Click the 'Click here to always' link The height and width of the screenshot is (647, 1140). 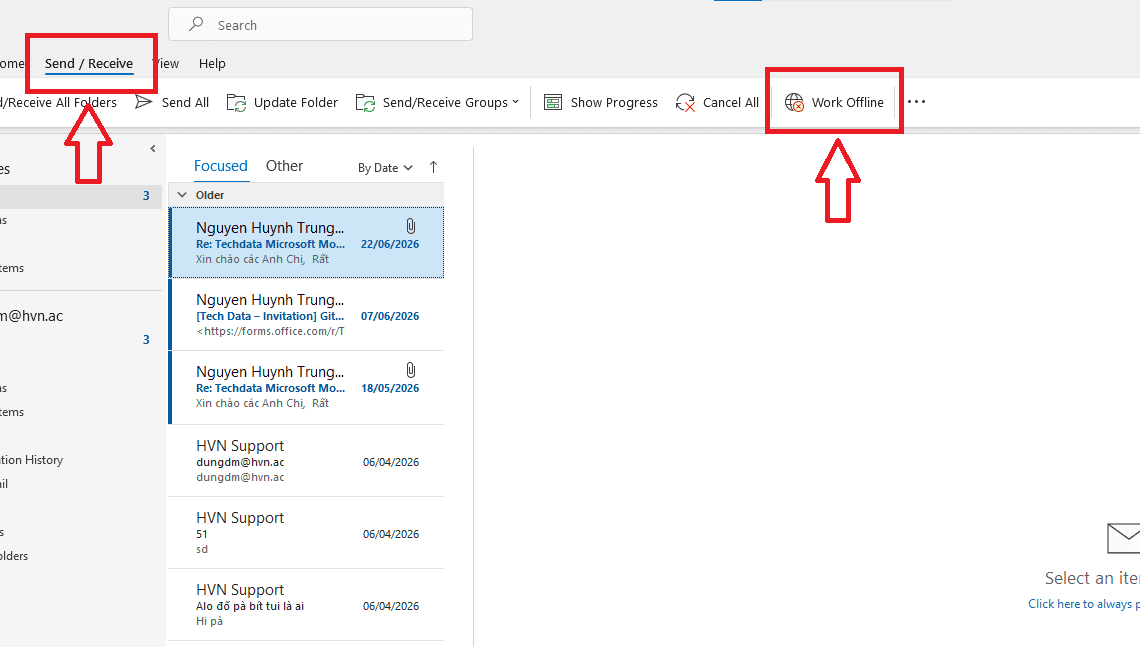pos(1084,603)
